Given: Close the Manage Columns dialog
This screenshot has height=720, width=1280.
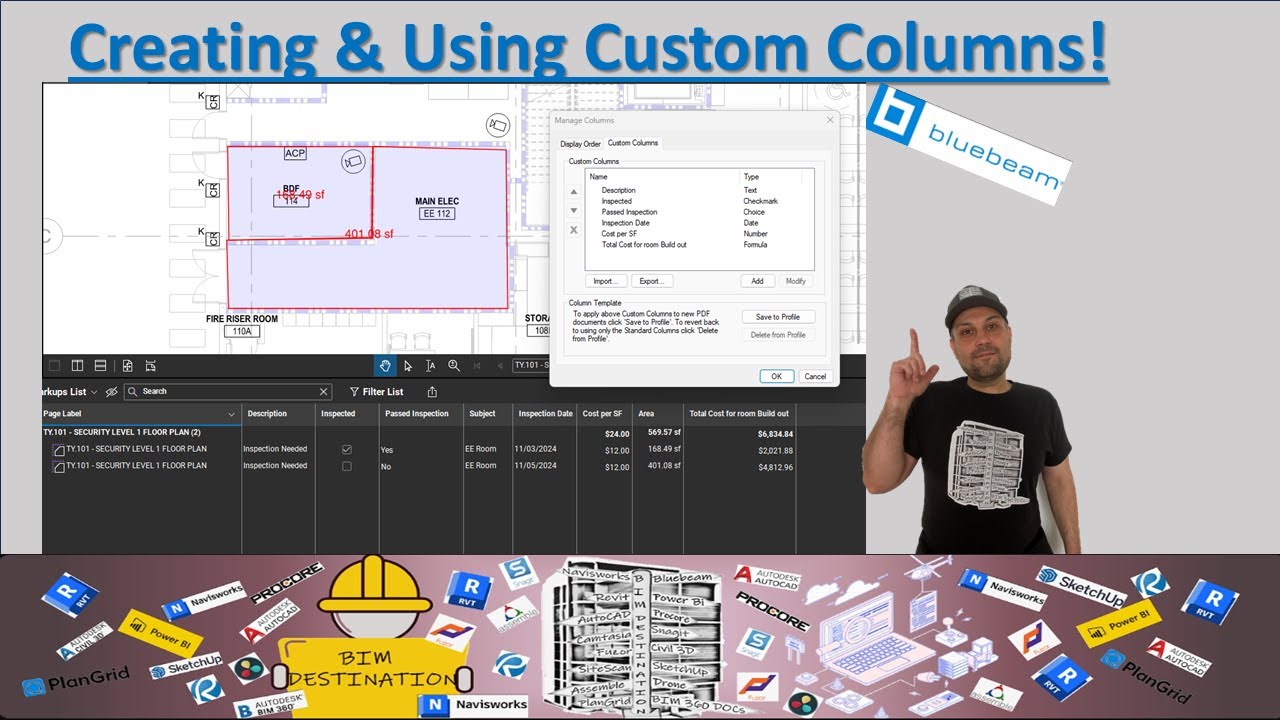Looking at the screenshot, I should coord(829,120).
